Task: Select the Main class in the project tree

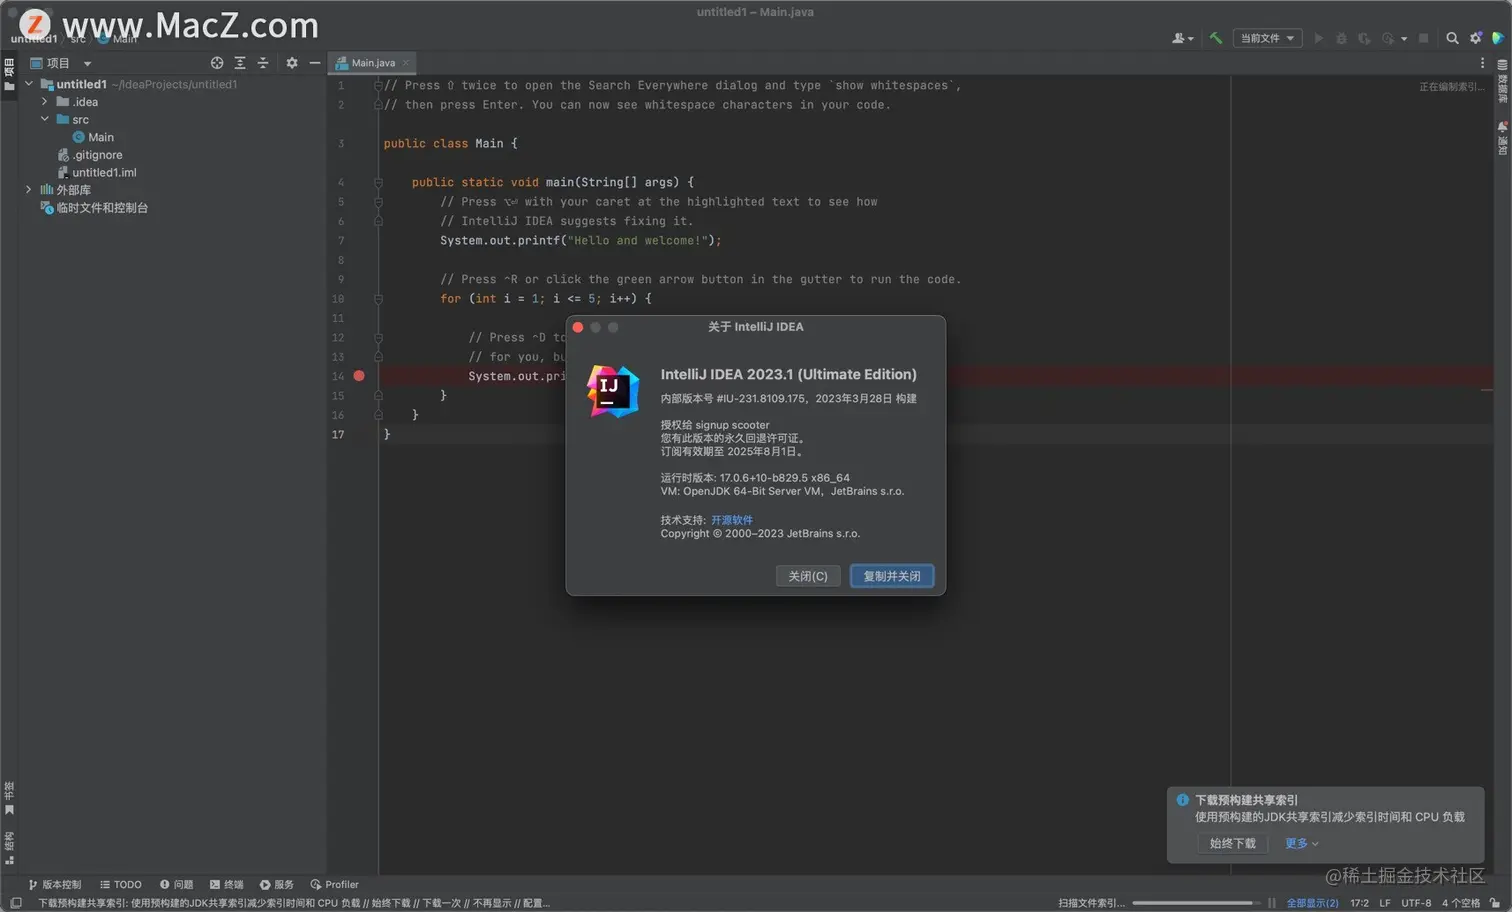Action: coord(93,137)
